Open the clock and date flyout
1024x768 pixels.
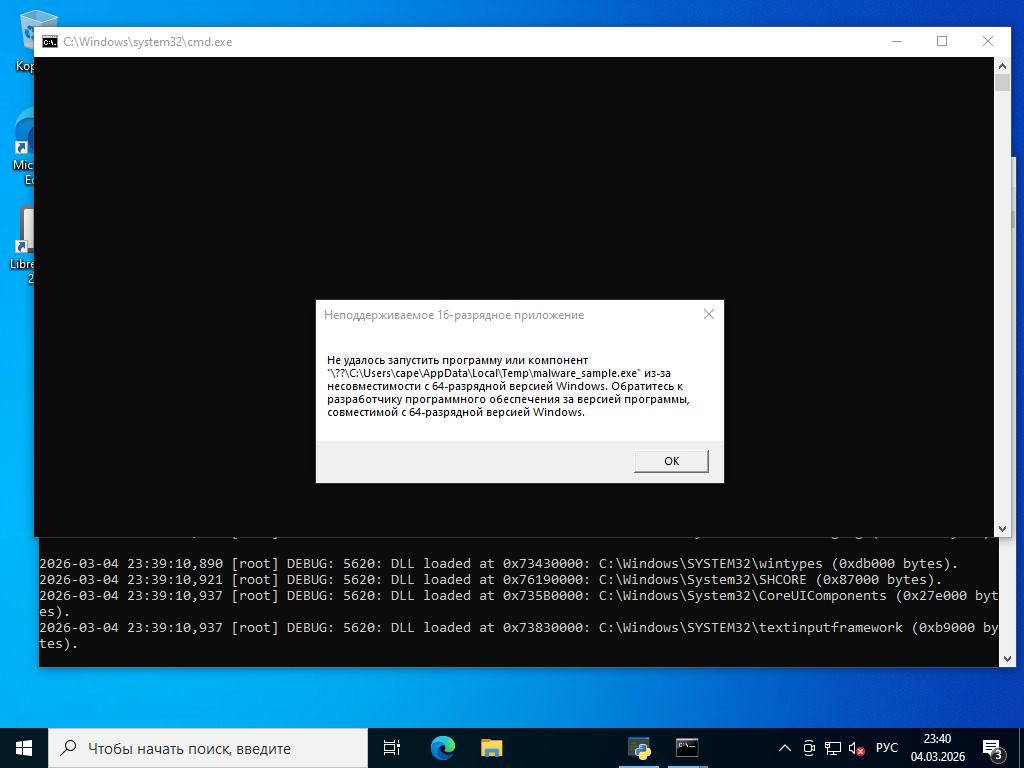point(937,748)
